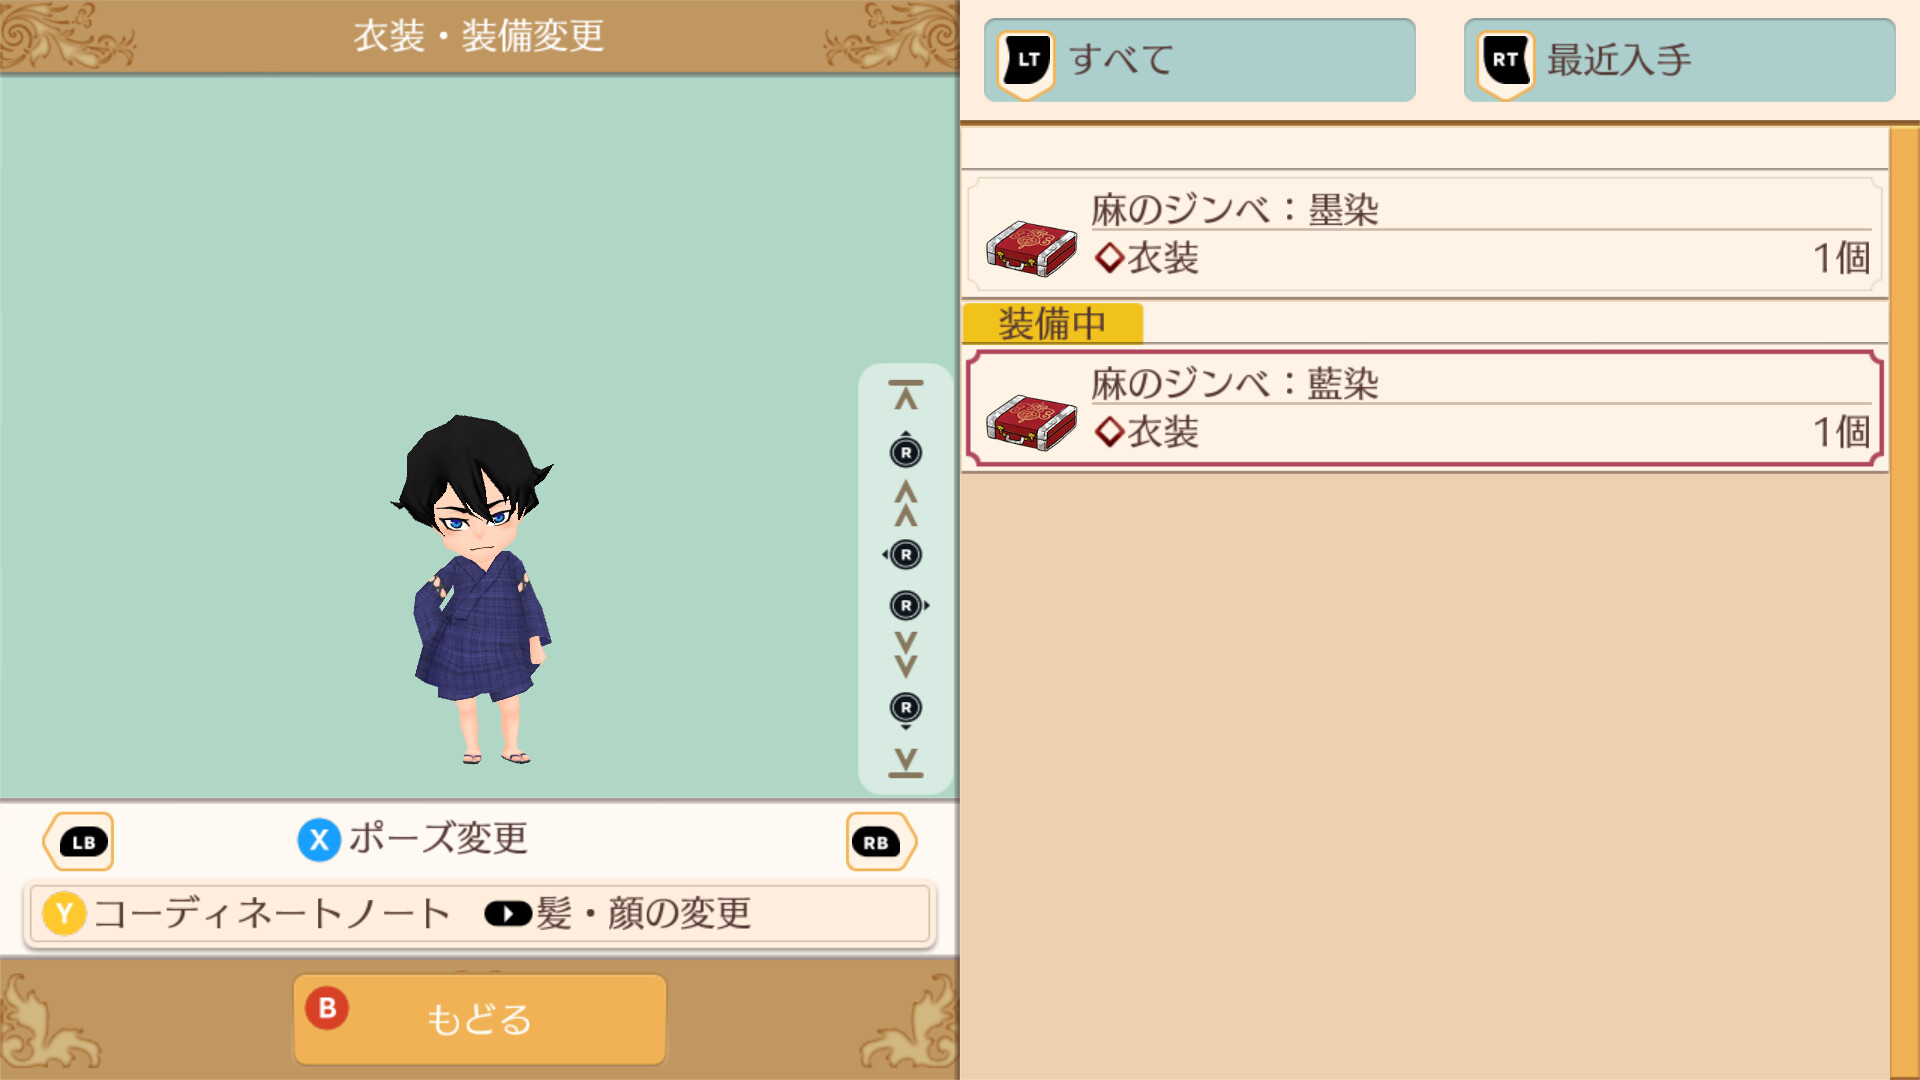Click the R stick down icon

click(x=905, y=710)
